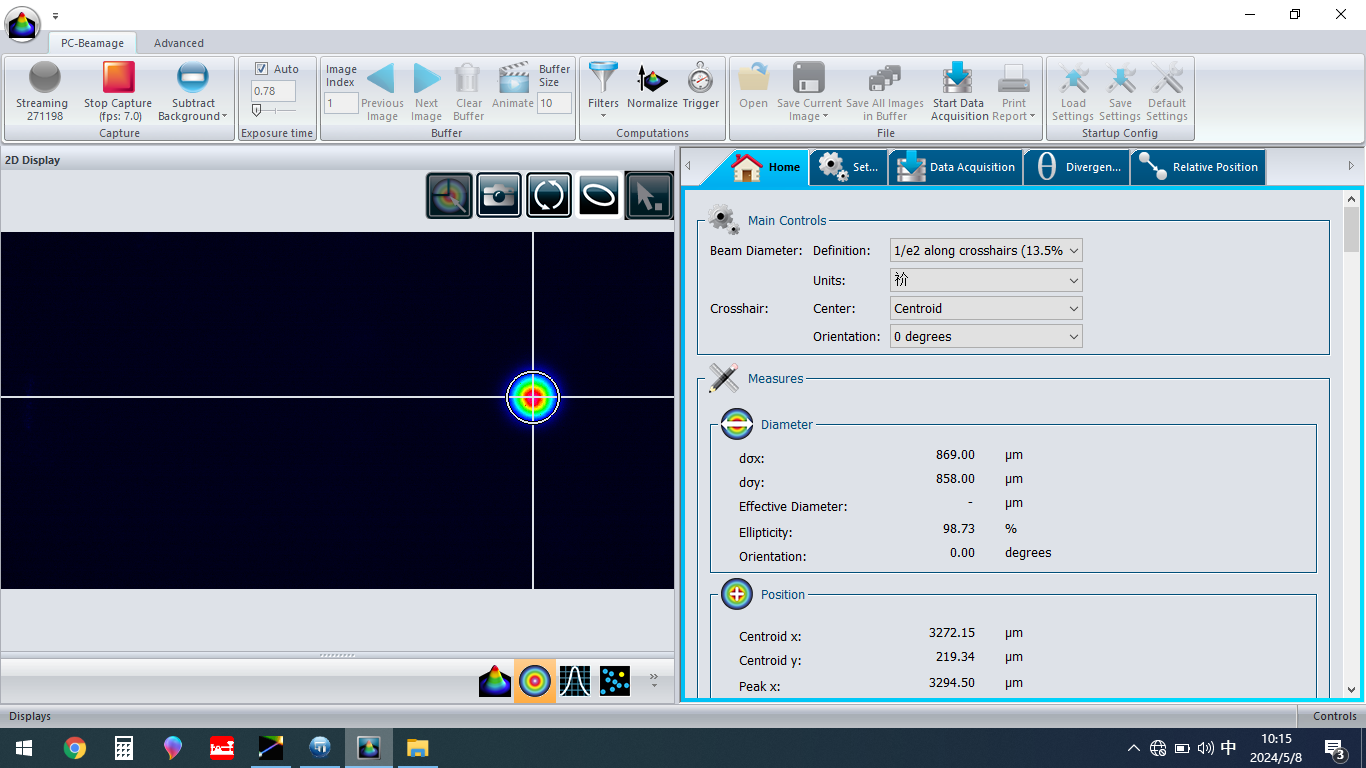Open the Crosshair Orientation dropdown
1366x768 pixels.
click(x=986, y=337)
